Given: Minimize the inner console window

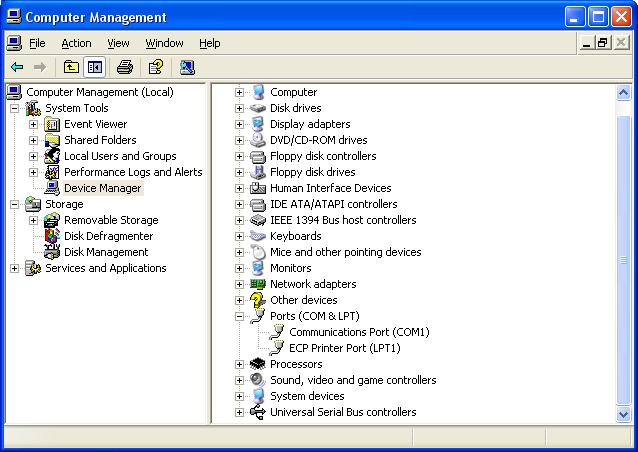Looking at the screenshot, I should pos(586,43).
